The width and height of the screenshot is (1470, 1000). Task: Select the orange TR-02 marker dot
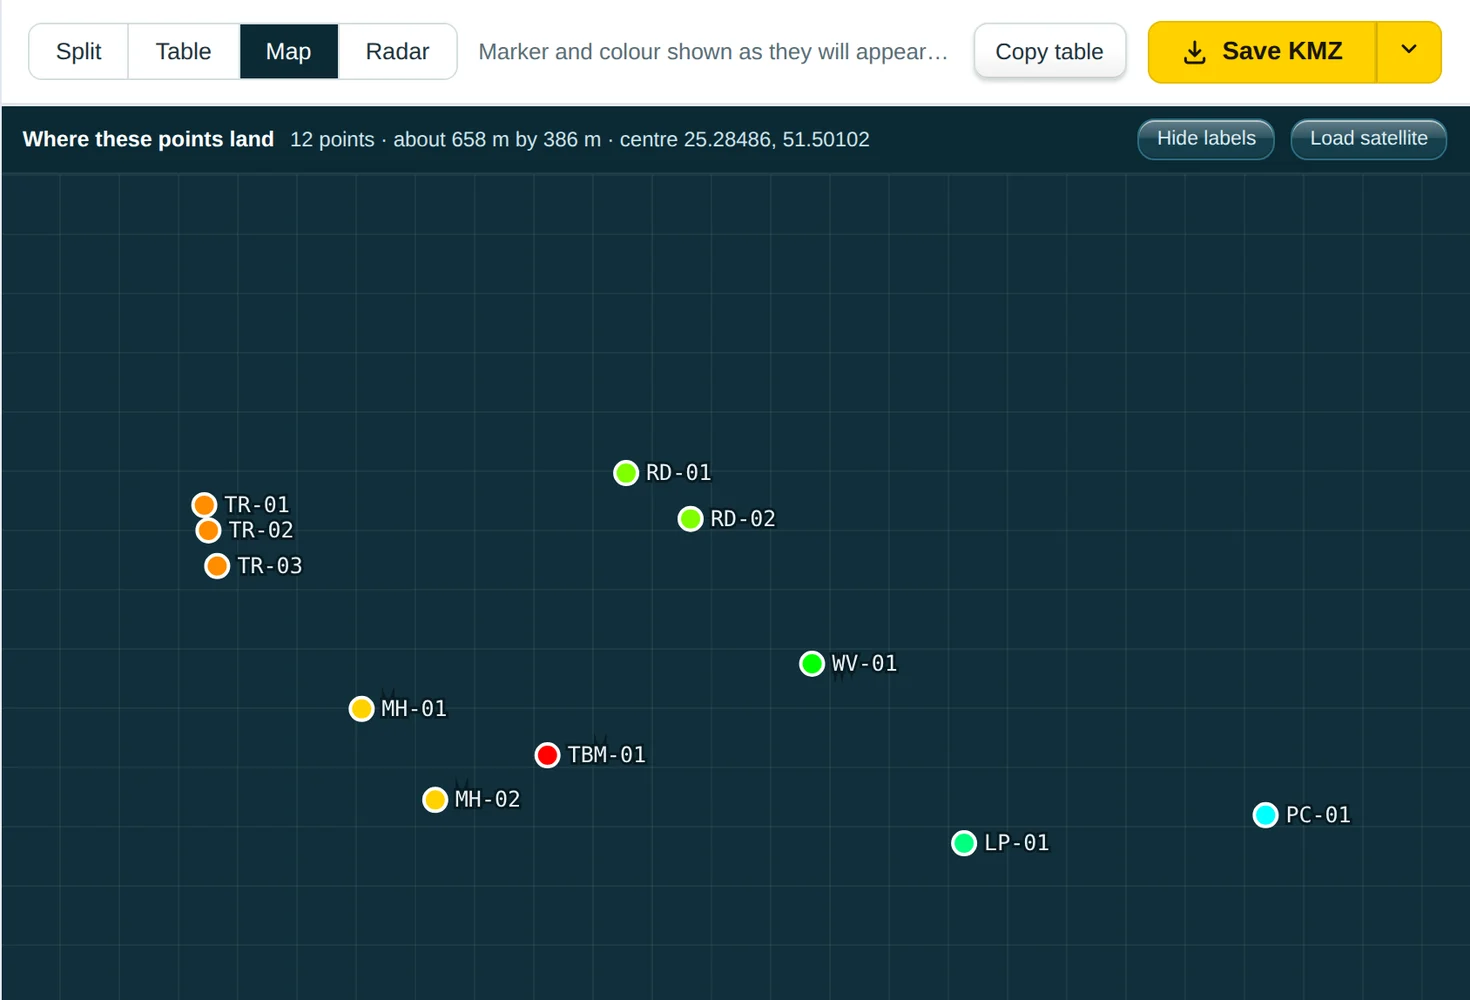208,530
